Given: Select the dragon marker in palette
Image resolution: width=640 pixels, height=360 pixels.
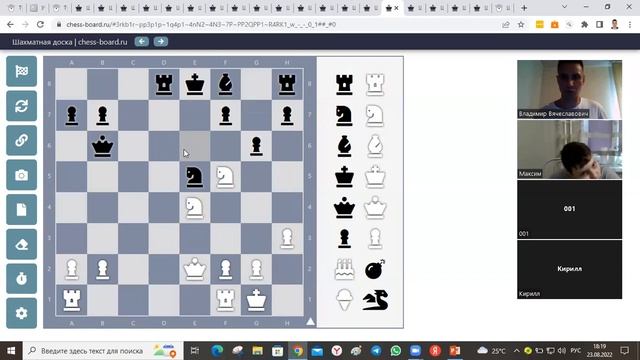Looking at the screenshot, I should (x=375, y=300).
